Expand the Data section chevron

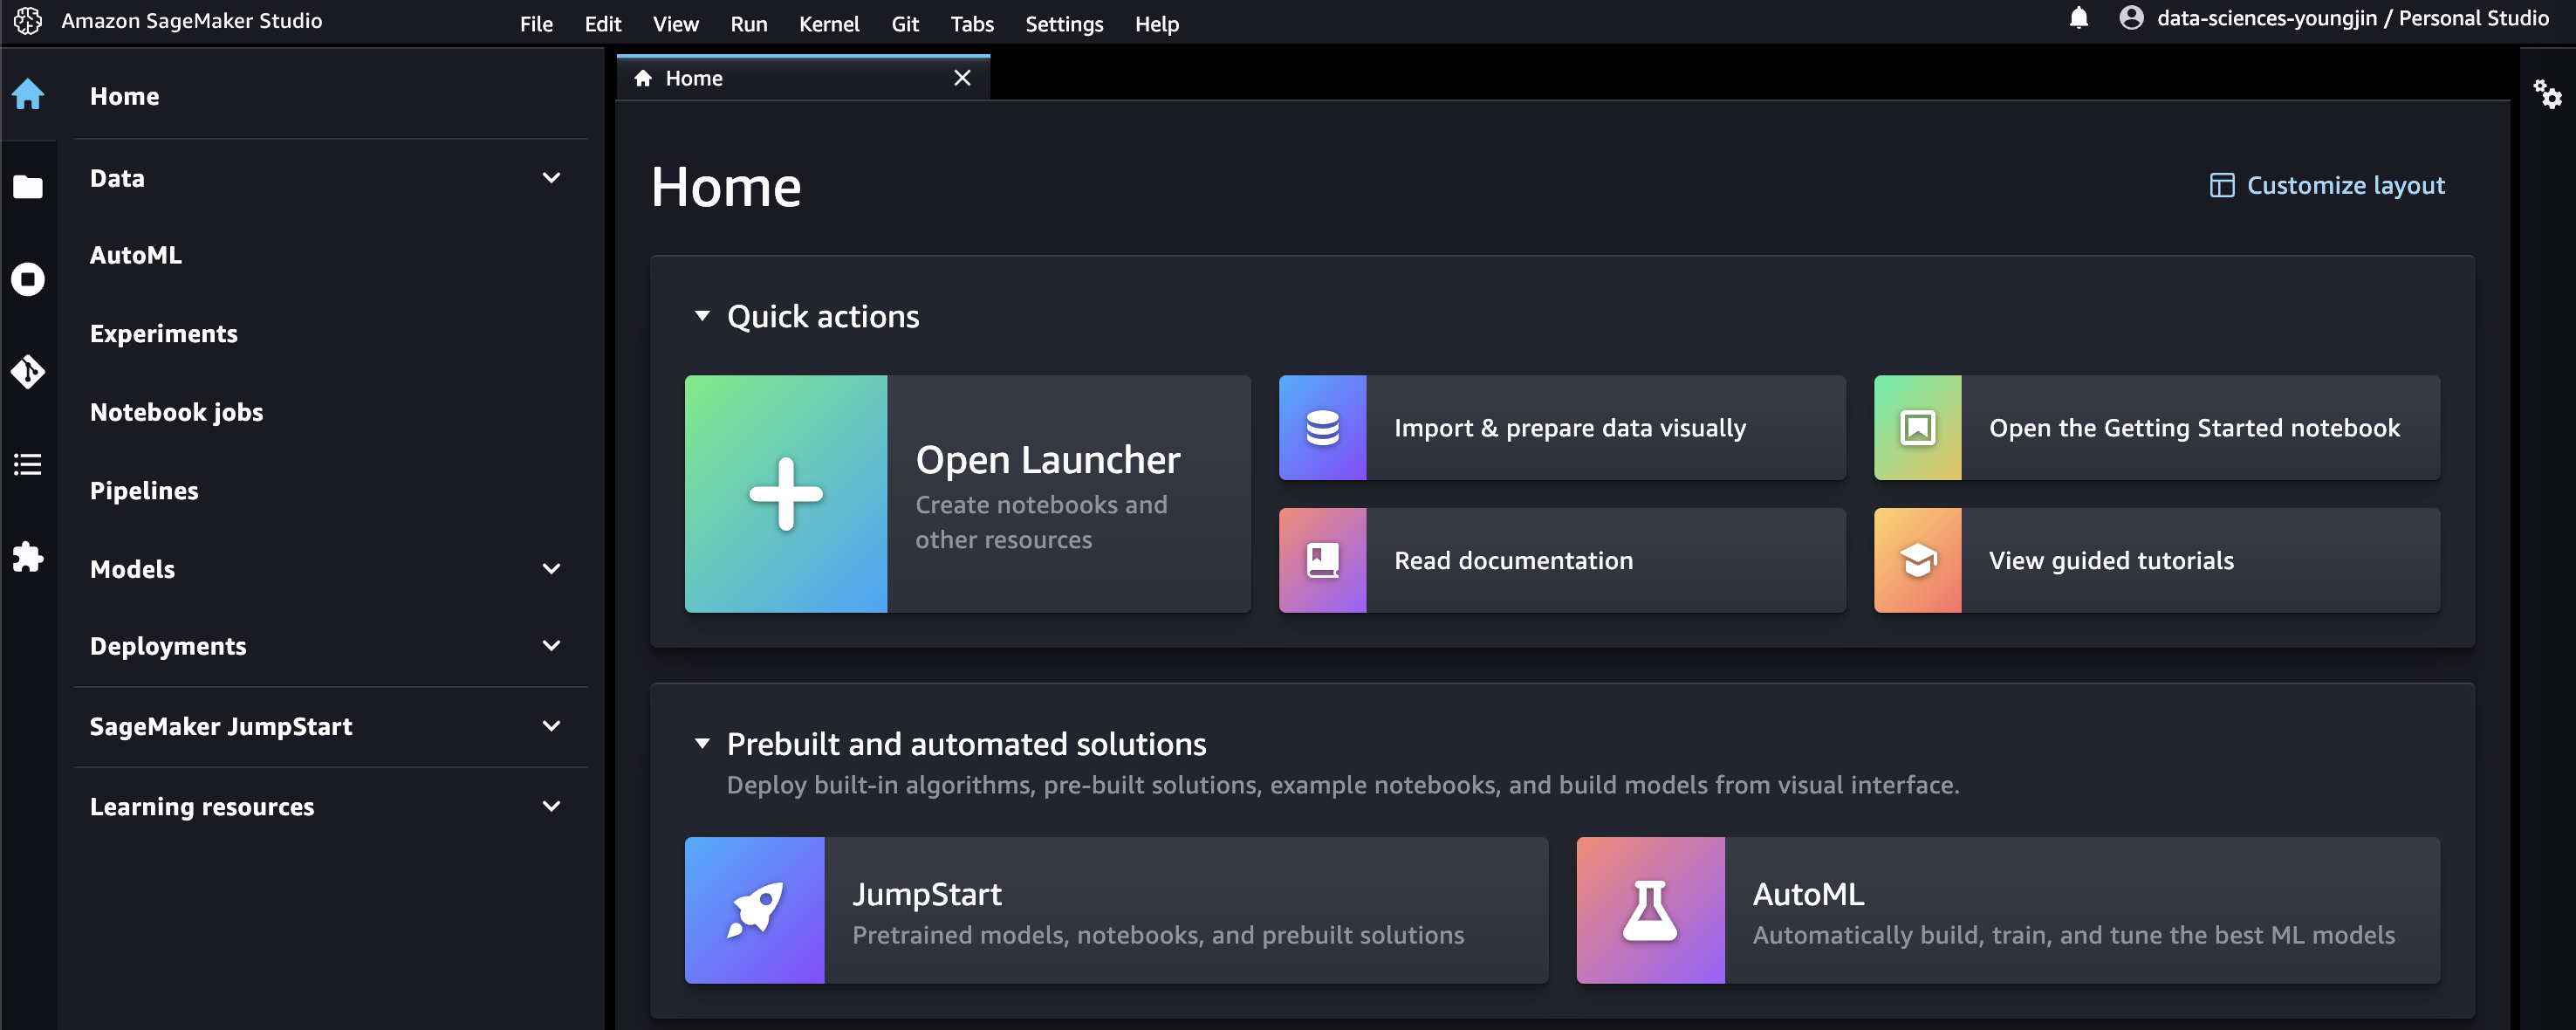[551, 178]
